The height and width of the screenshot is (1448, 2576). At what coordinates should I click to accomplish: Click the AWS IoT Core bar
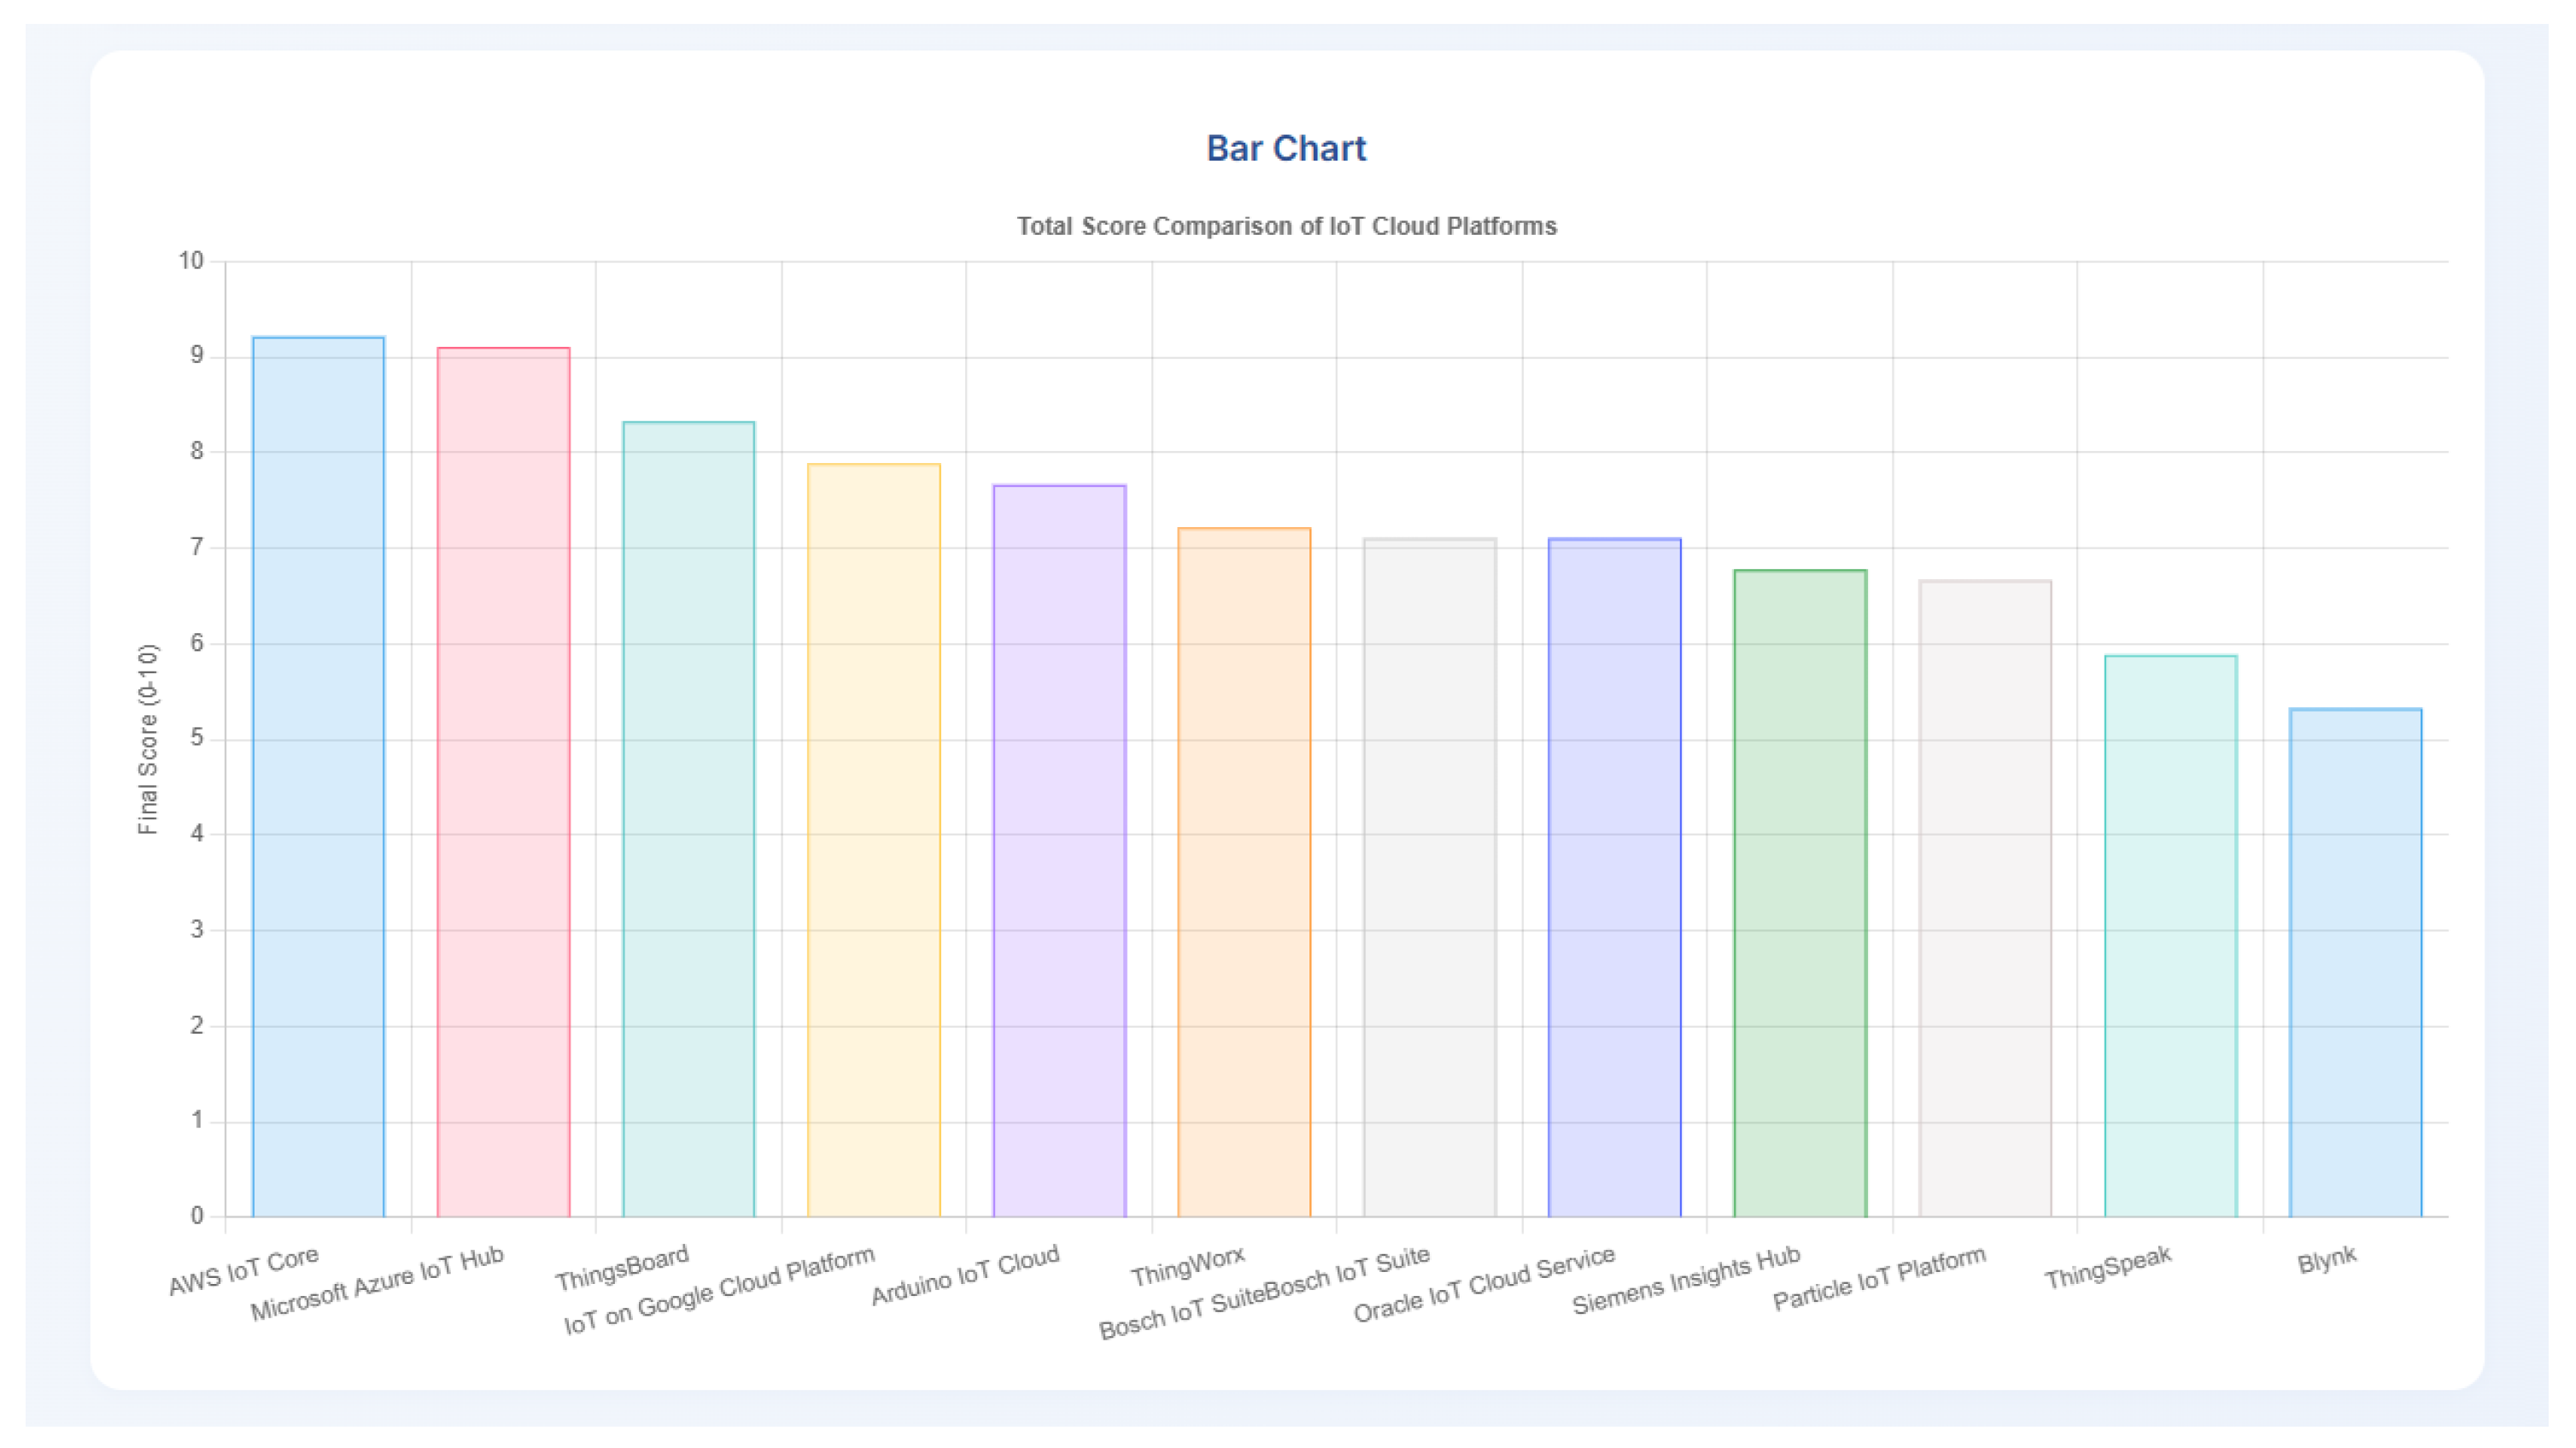point(318,776)
